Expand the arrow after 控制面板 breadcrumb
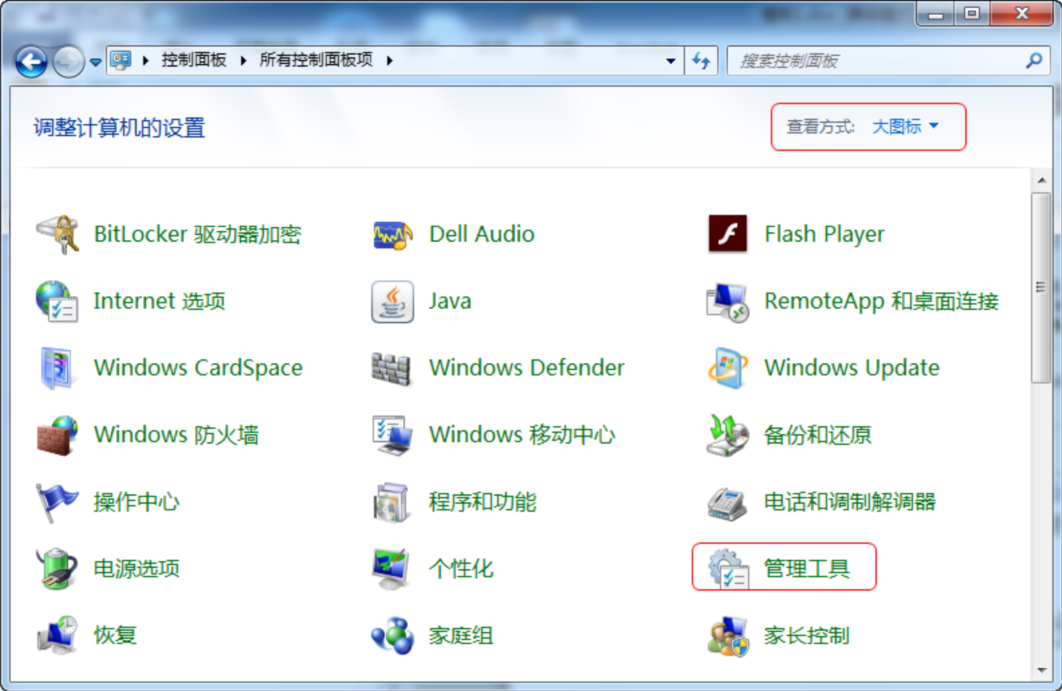 (243, 60)
